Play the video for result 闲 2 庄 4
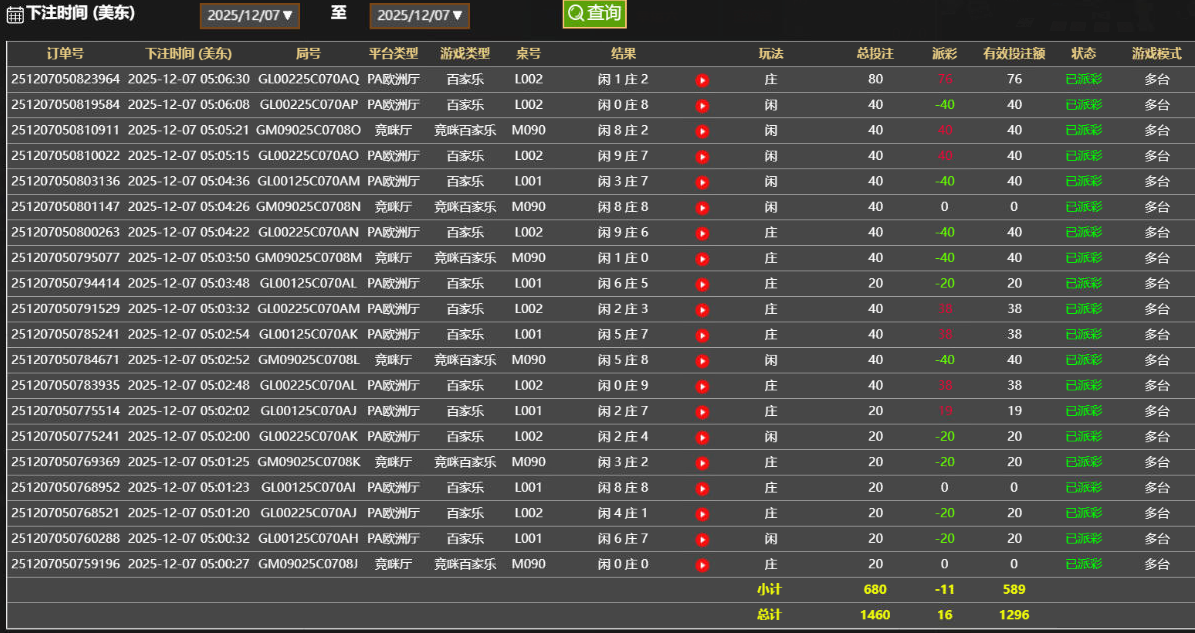 703,436
